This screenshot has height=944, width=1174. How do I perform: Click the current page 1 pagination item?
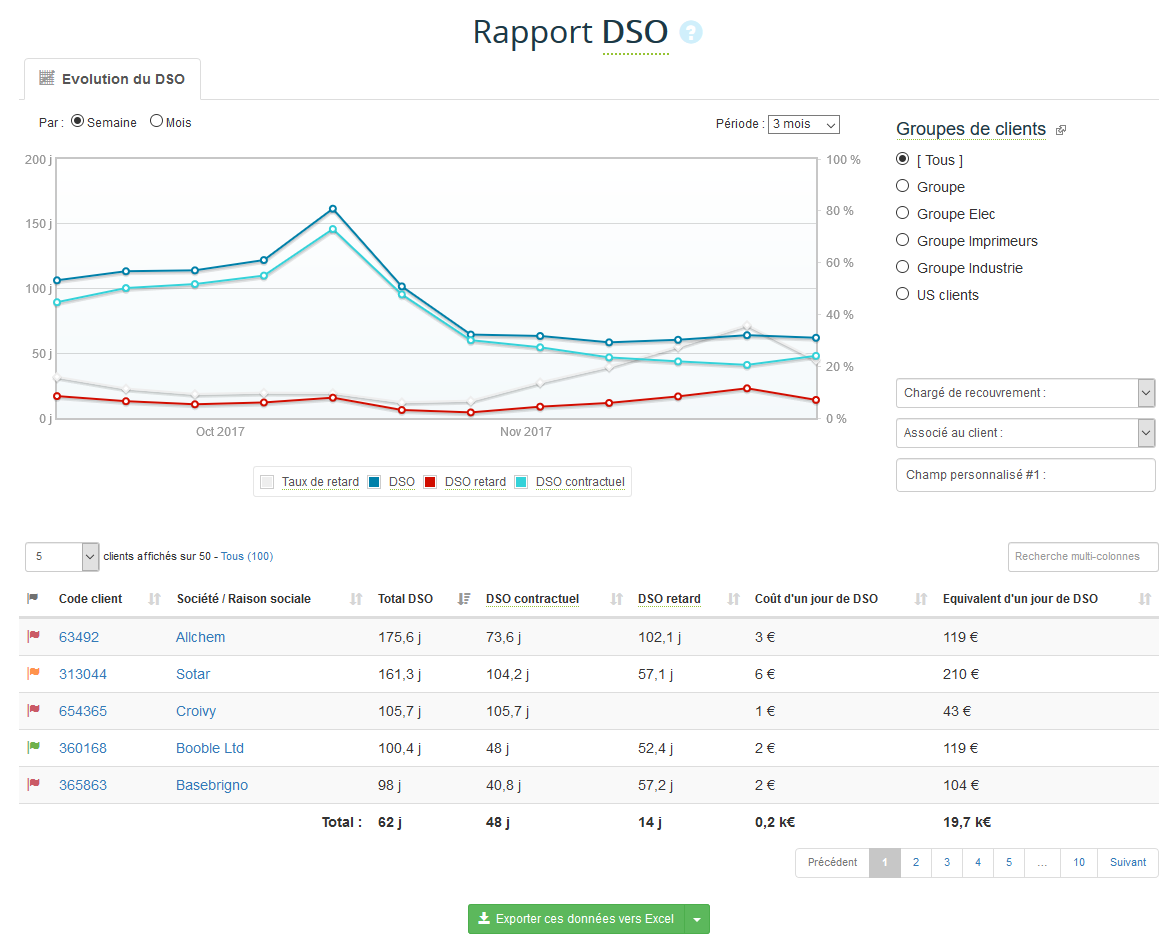[885, 862]
